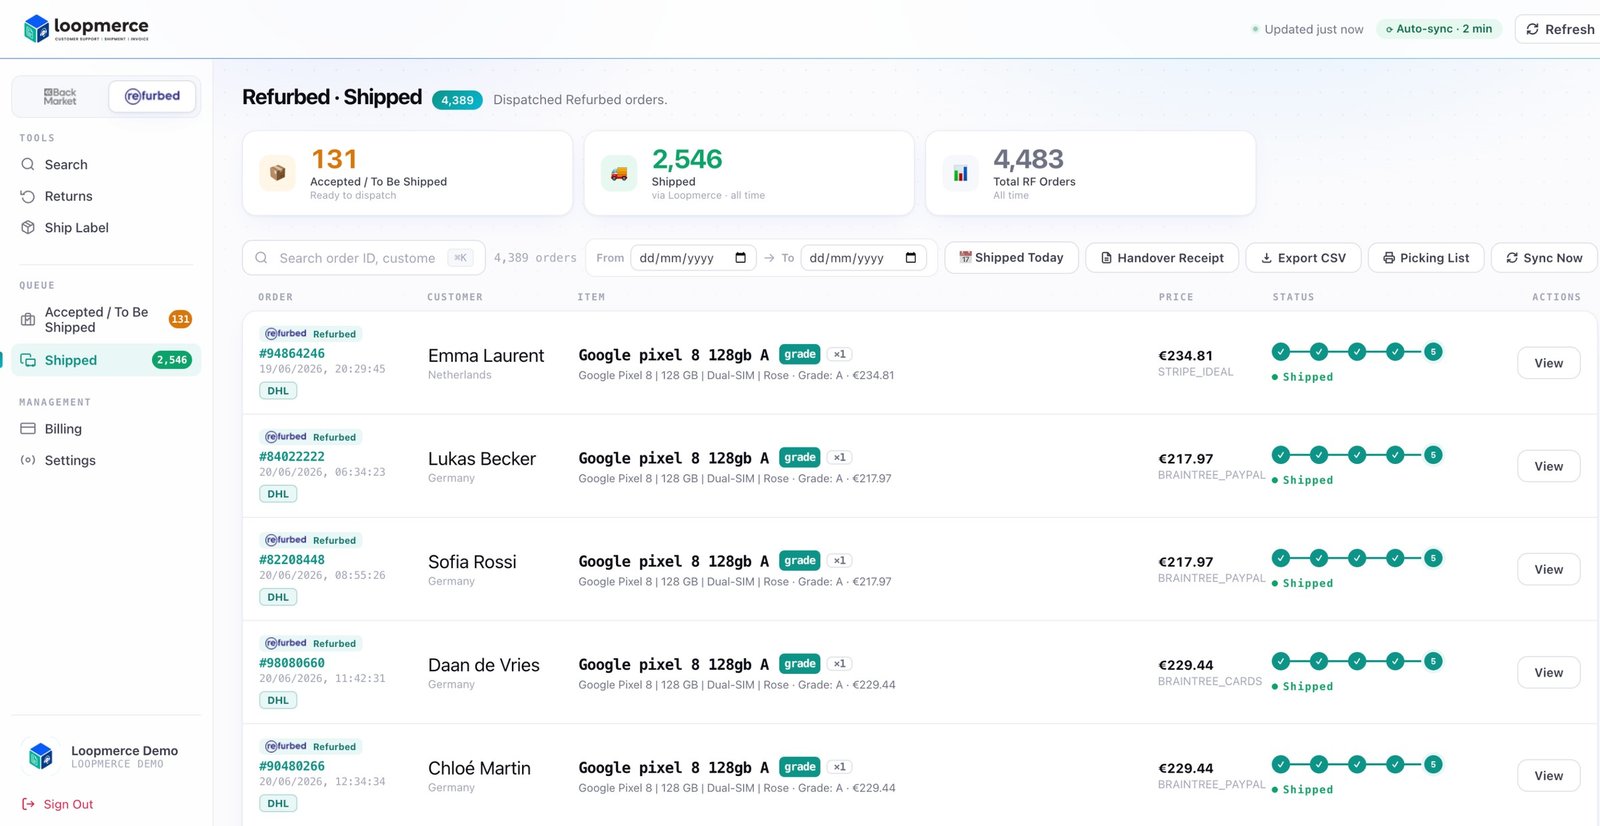Filter by Shipped Today

coord(1011,257)
